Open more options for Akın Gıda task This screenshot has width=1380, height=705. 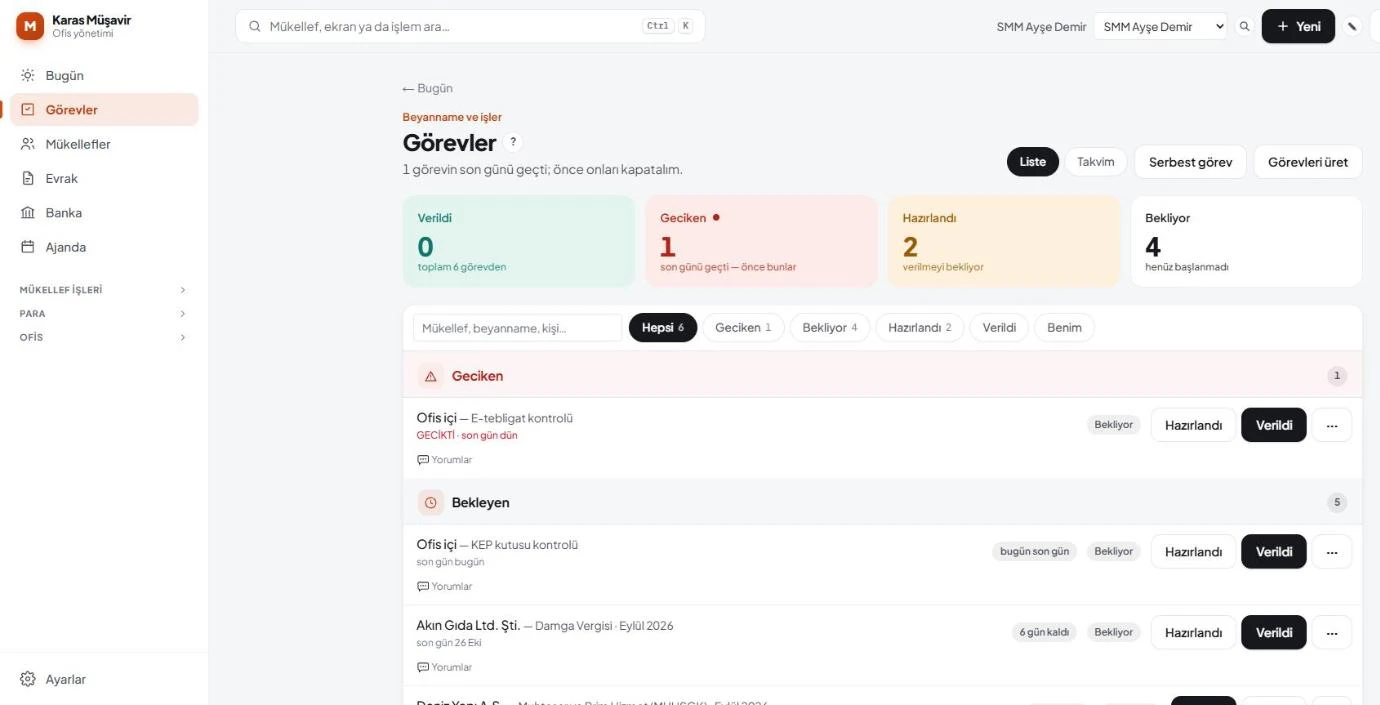[1332, 632]
